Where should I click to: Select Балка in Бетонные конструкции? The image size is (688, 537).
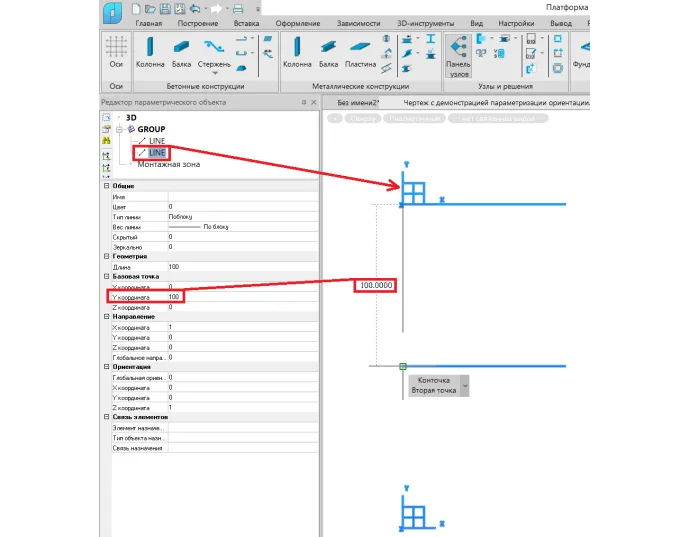181,53
